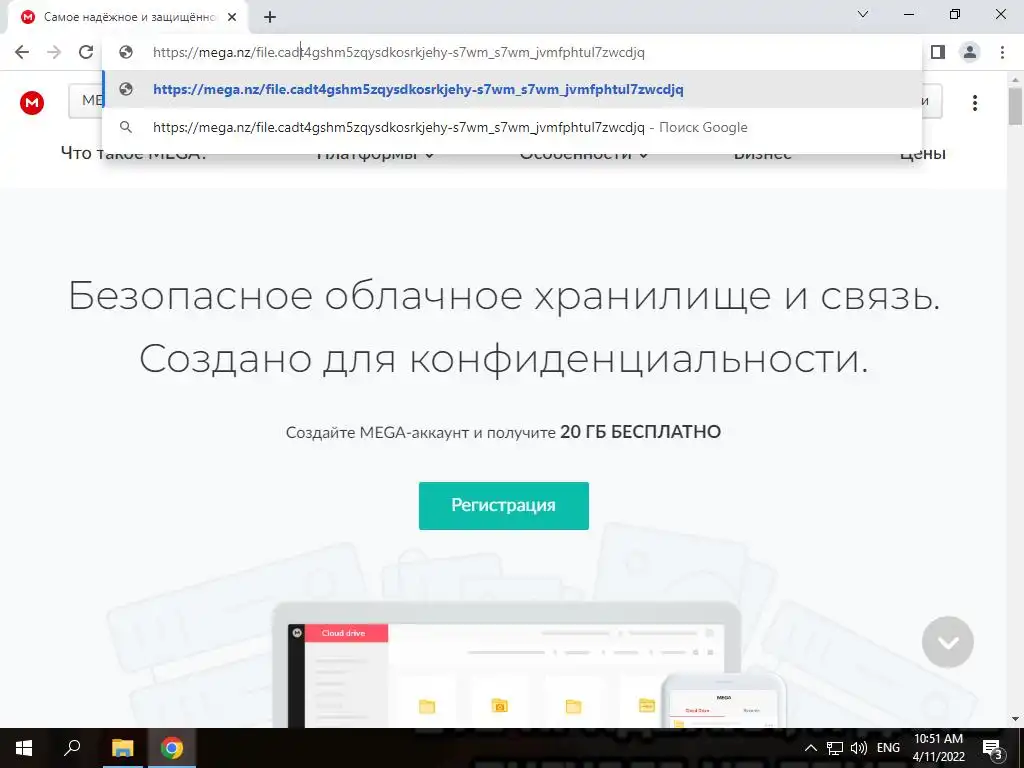Expand the Особенности dropdown chevron

click(643, 155)
